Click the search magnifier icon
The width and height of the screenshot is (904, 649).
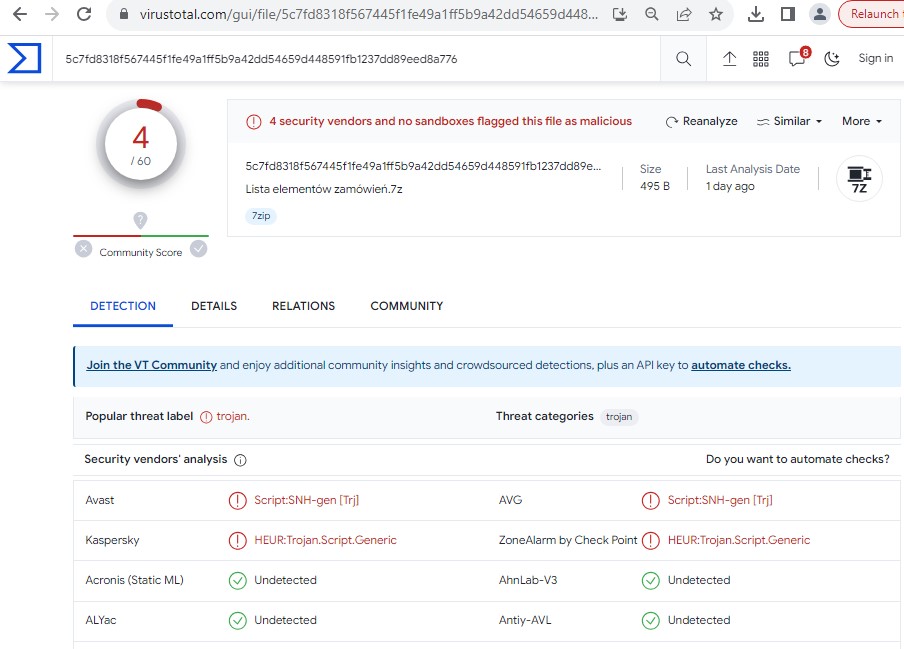tap(684, 59)
